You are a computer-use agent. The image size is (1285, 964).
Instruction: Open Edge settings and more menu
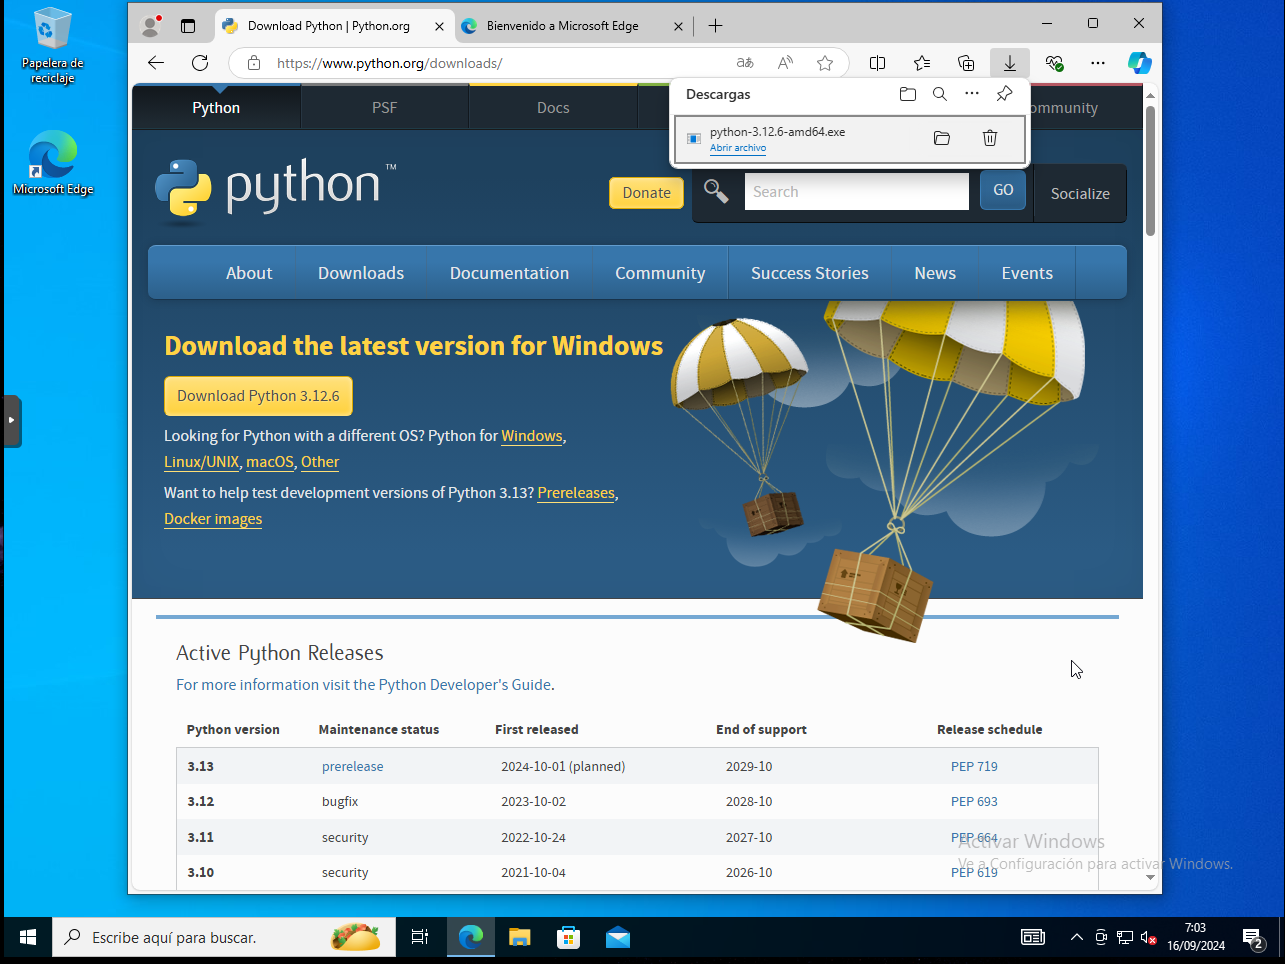tap(1098, 63)
